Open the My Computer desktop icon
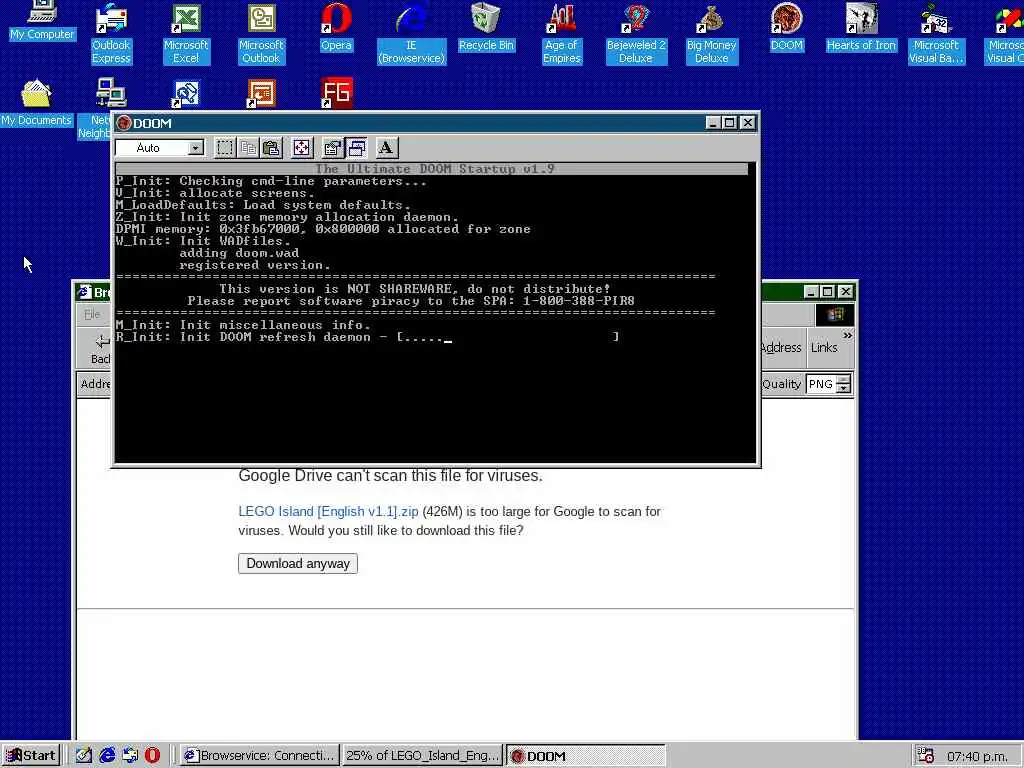Viewport: 1024px width, 768px height. point(42,22)
